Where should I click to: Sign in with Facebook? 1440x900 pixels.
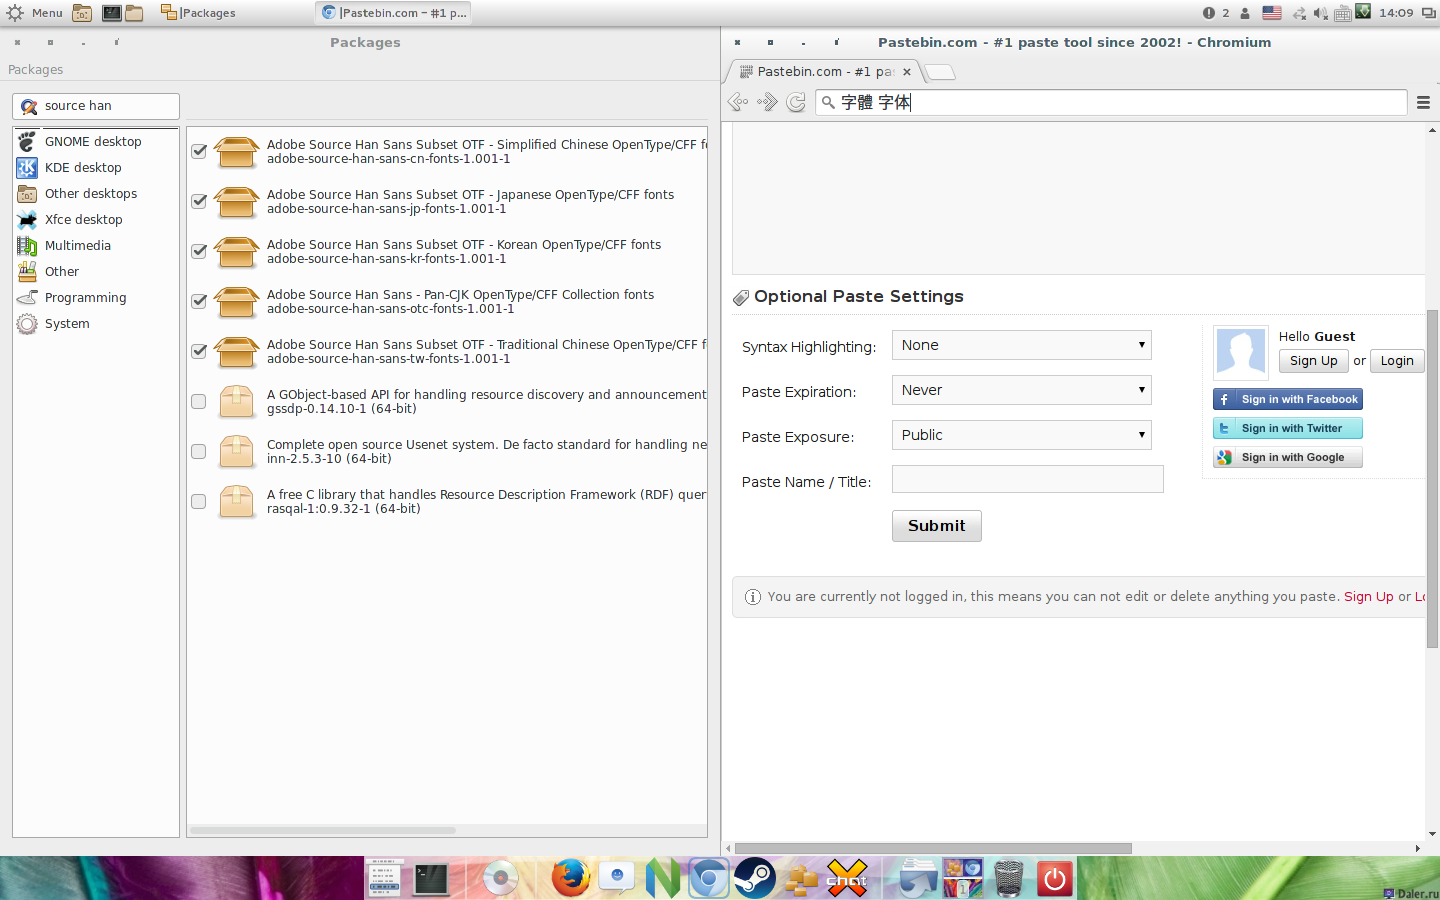pyautogui.click(x=1288, y=399)
